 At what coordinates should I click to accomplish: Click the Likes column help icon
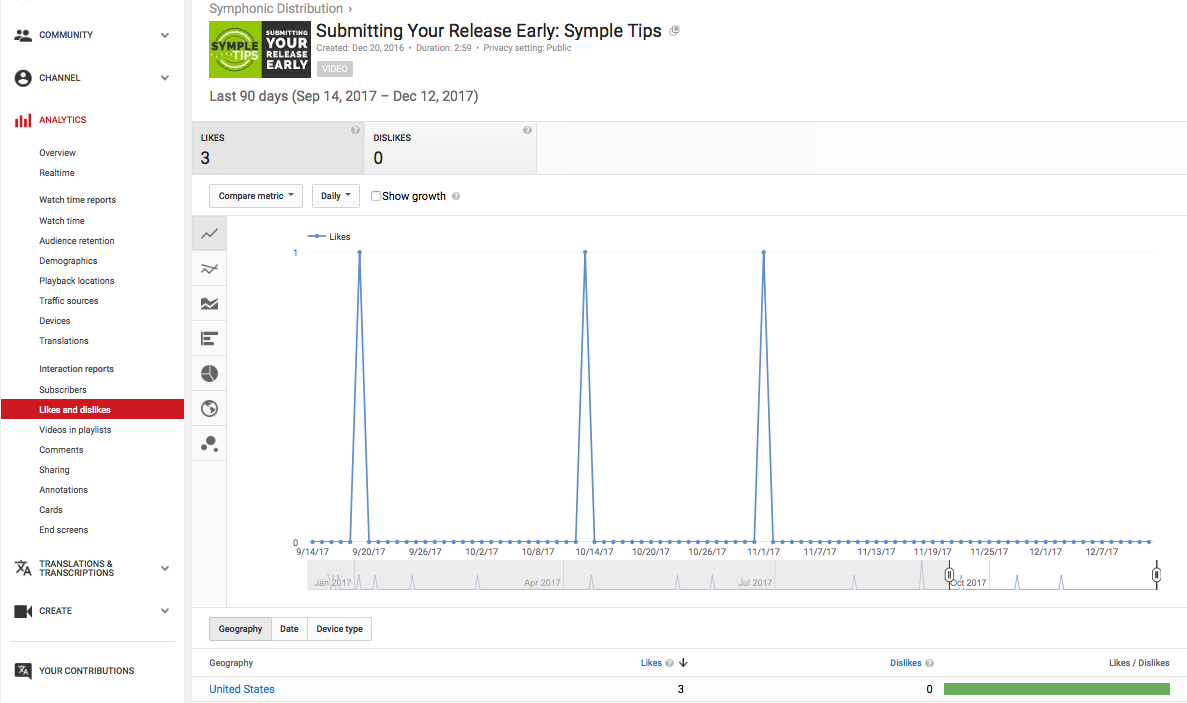tap(669, 663)
